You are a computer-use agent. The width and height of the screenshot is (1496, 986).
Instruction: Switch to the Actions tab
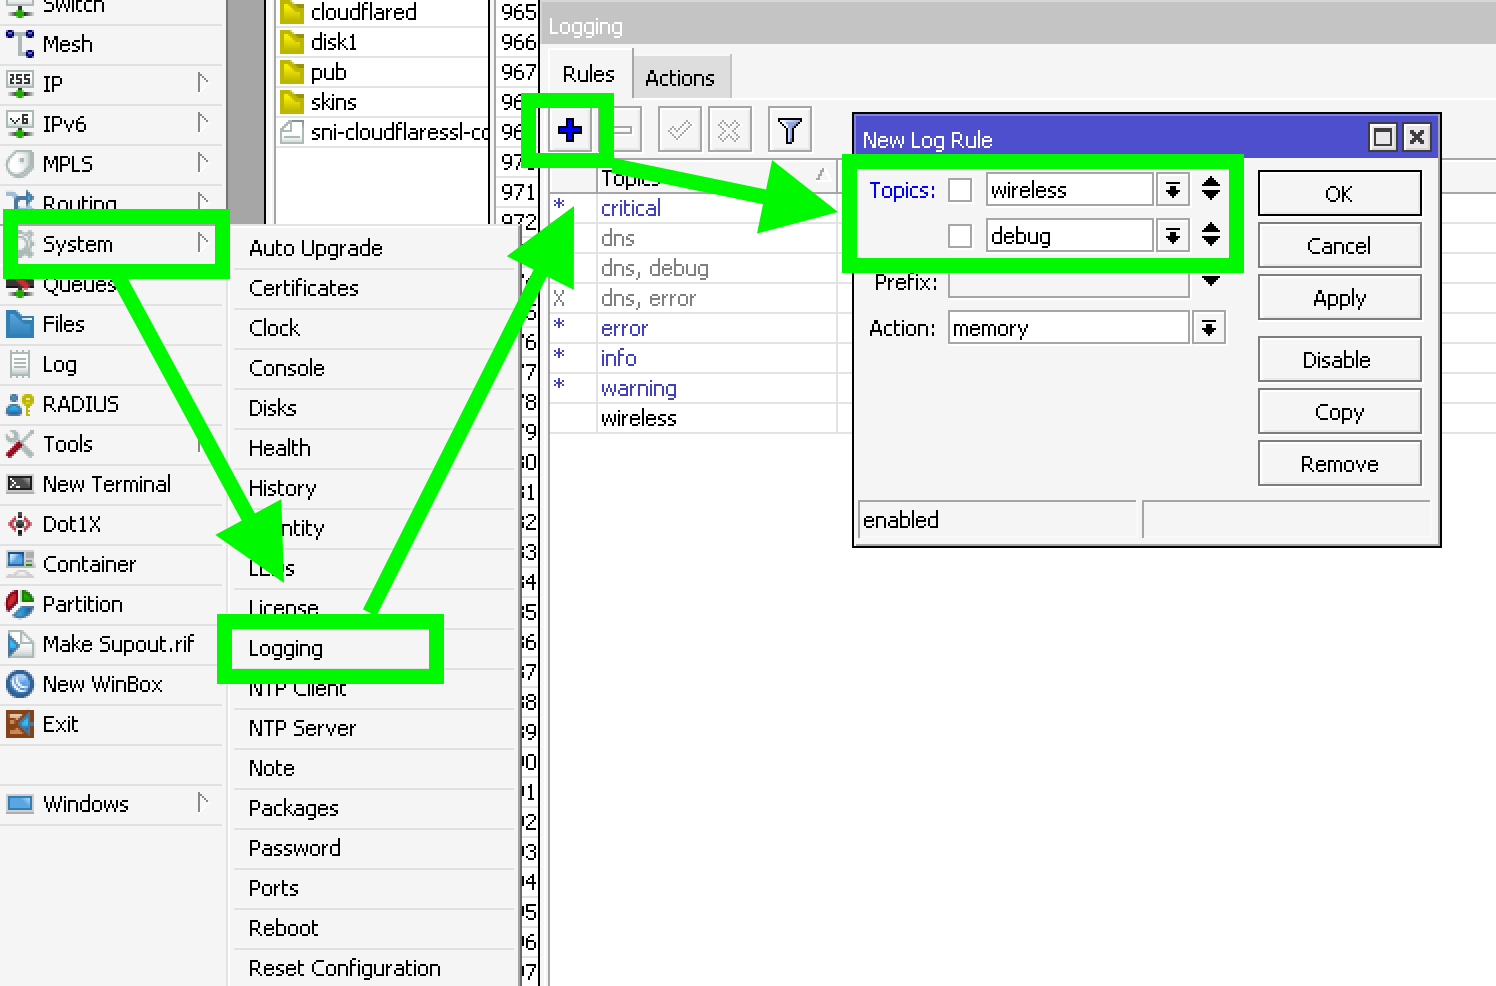pos(681,76)
